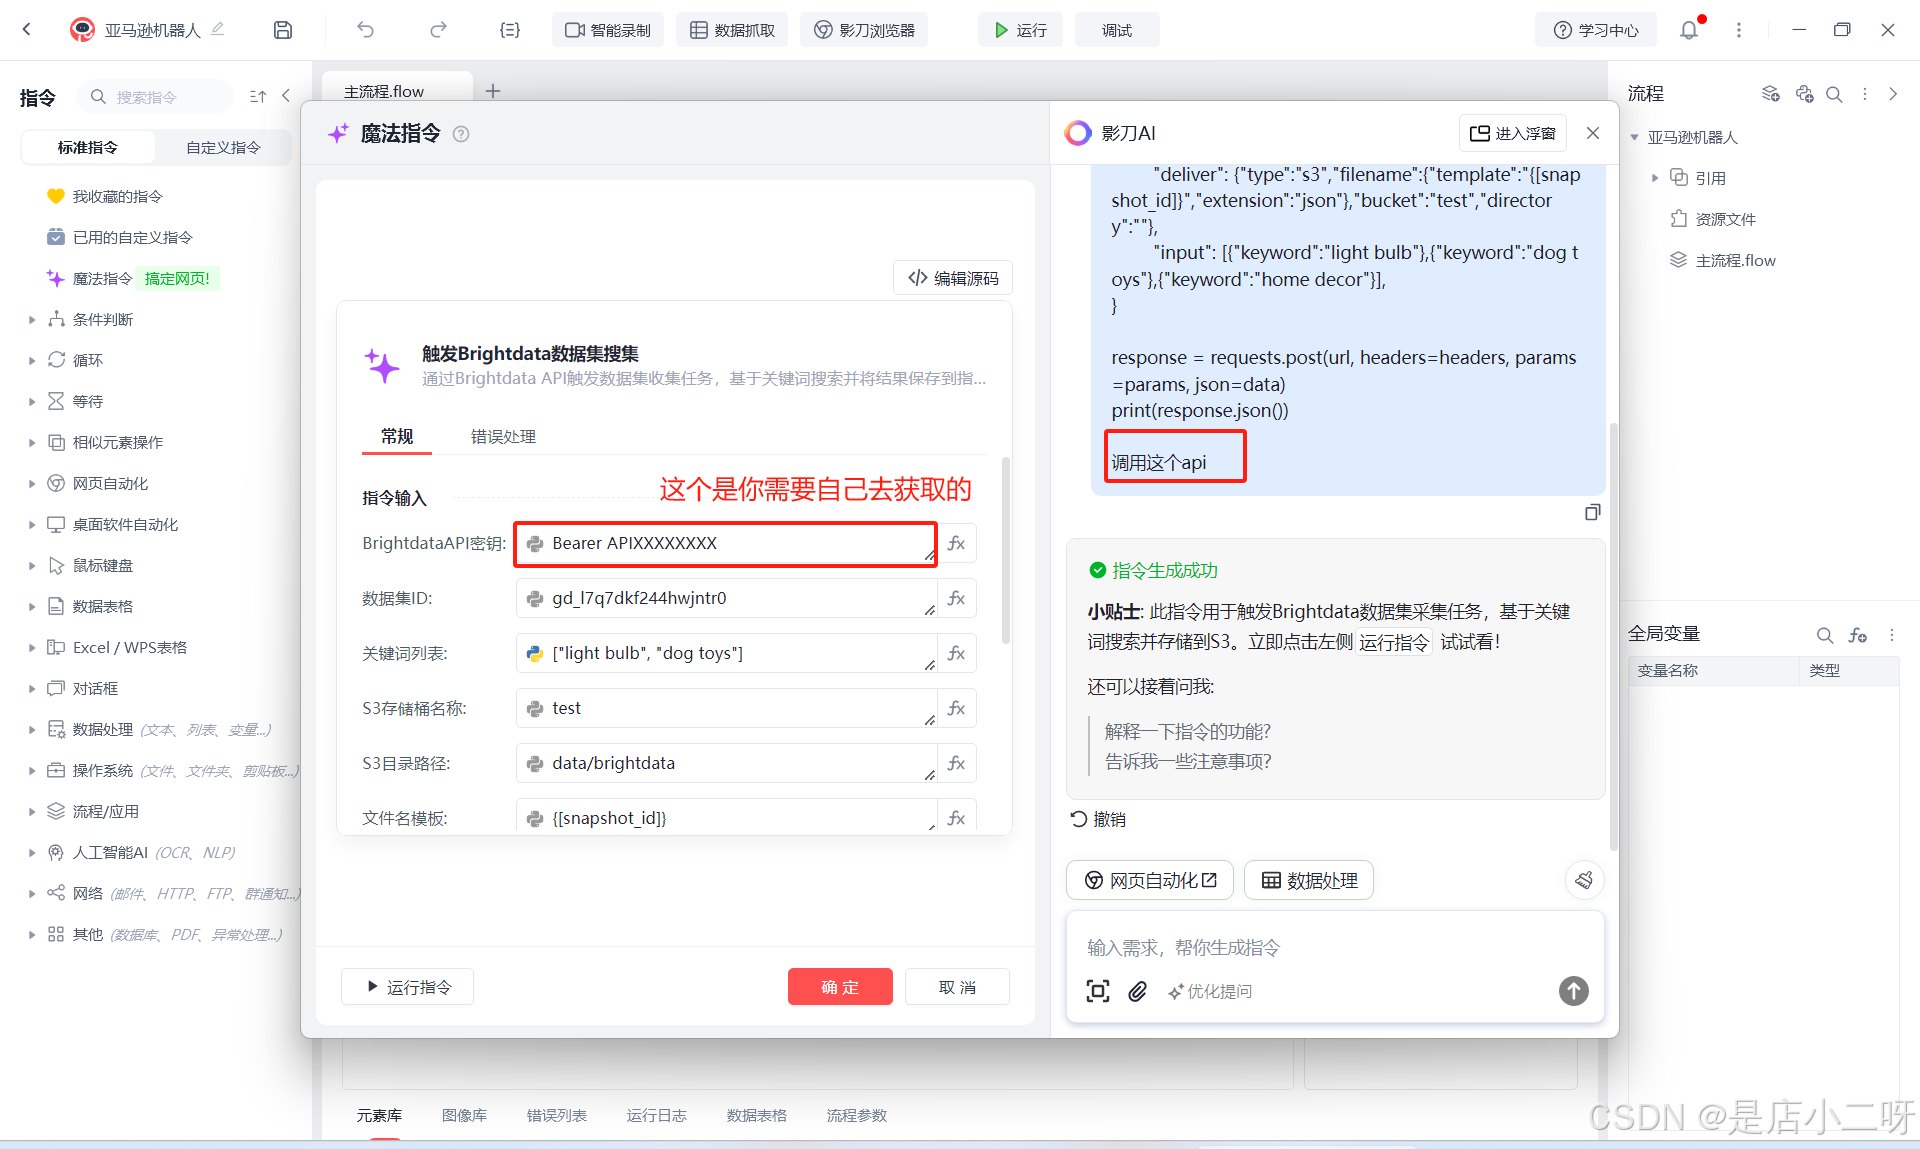Screen dimensions: 1920x1149
Task: Click the paperclip attachment icon
Action: [1137, 991]
